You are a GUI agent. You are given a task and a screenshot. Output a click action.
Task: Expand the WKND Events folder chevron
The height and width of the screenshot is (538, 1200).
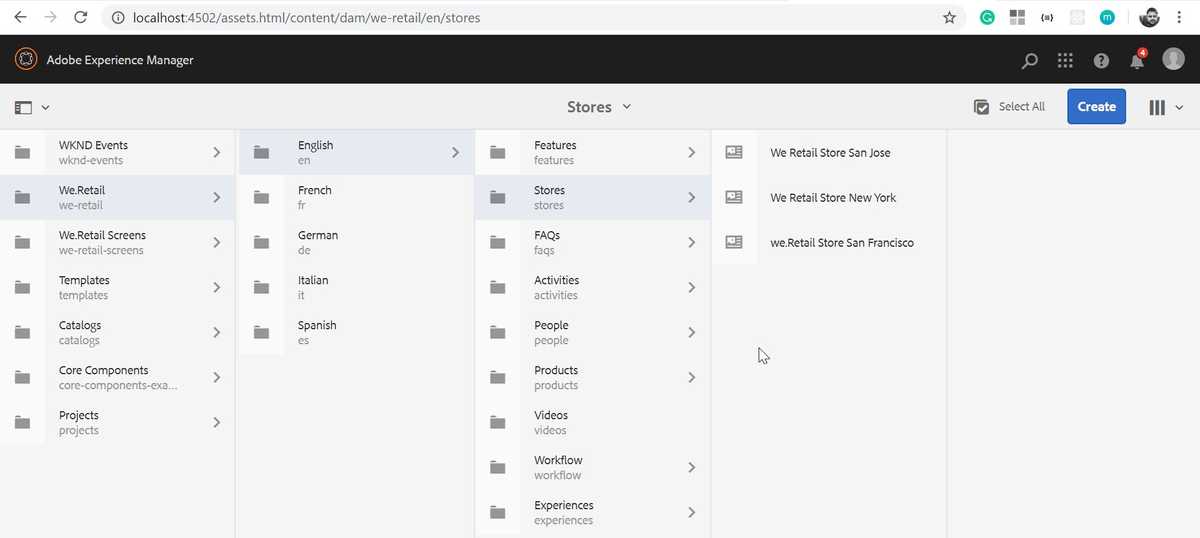(216, 153)
